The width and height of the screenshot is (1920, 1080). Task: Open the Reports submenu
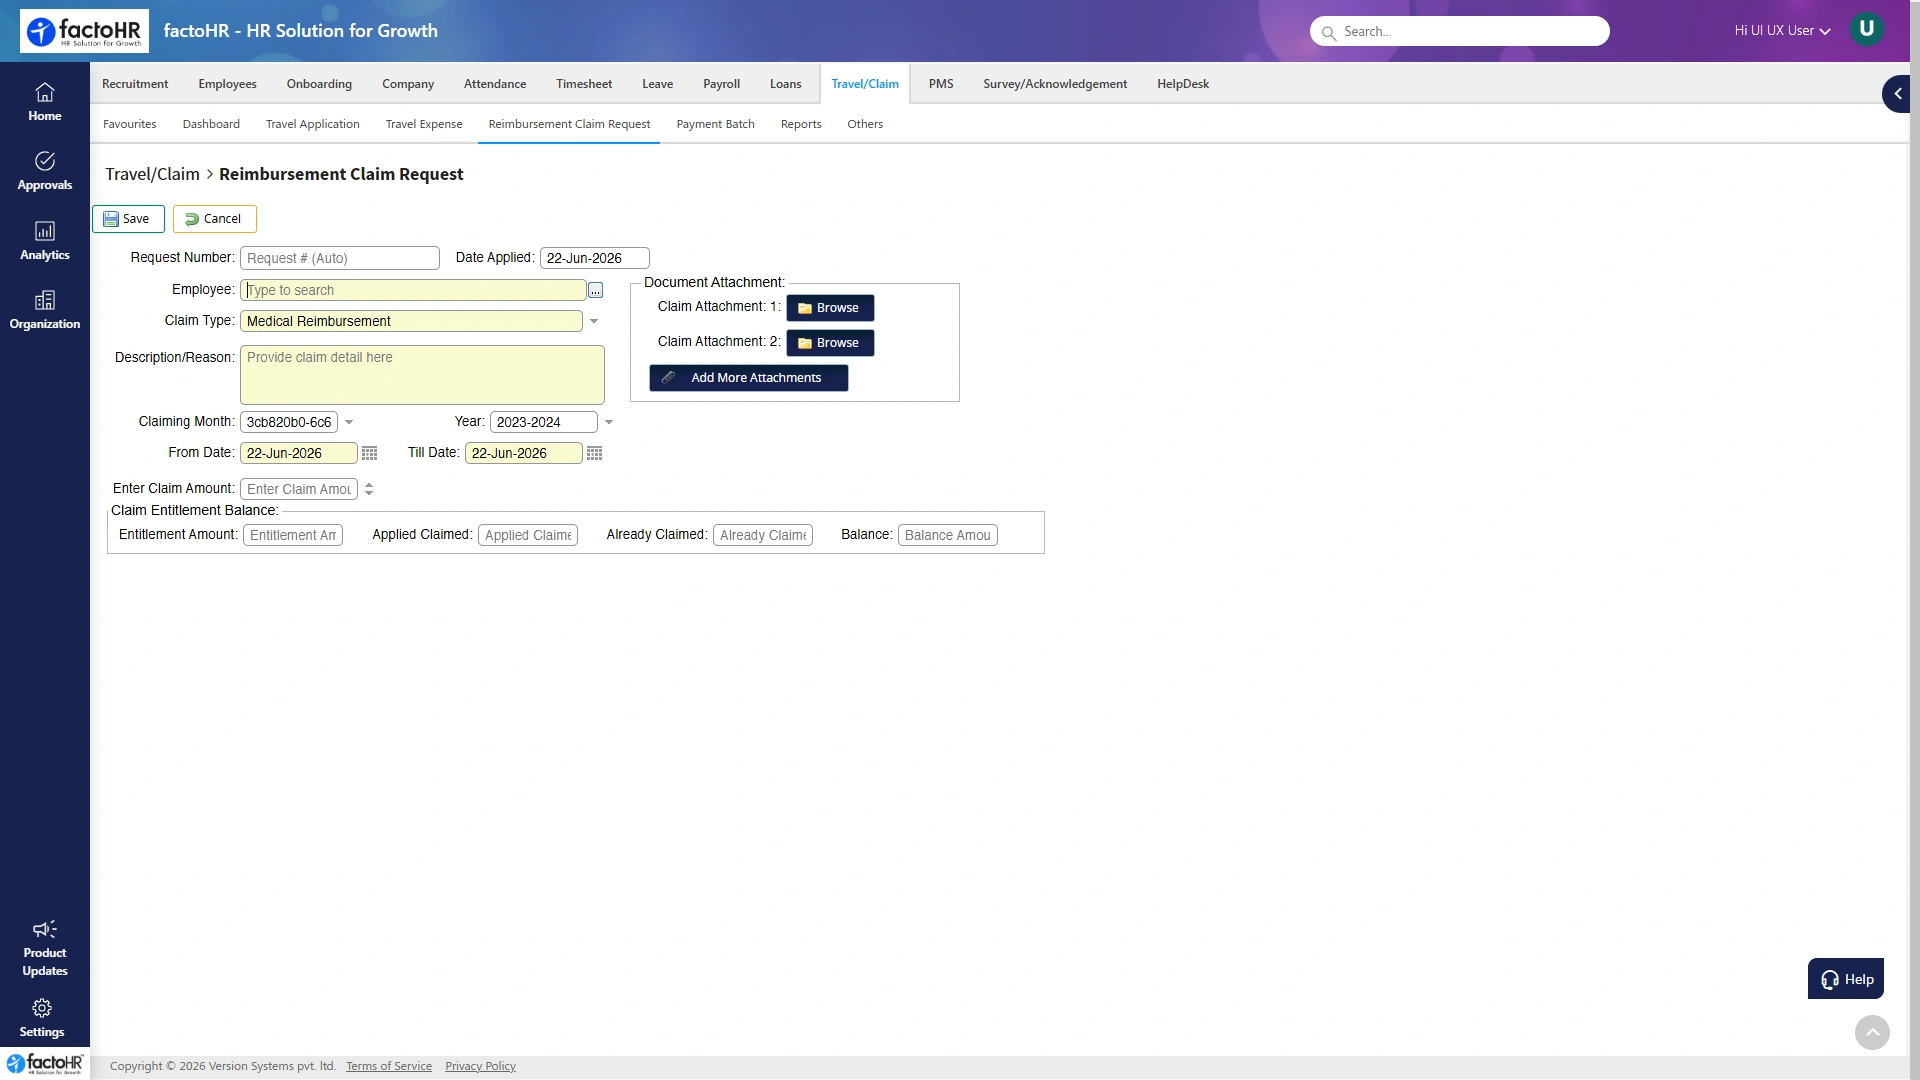[x=801, y=124]
